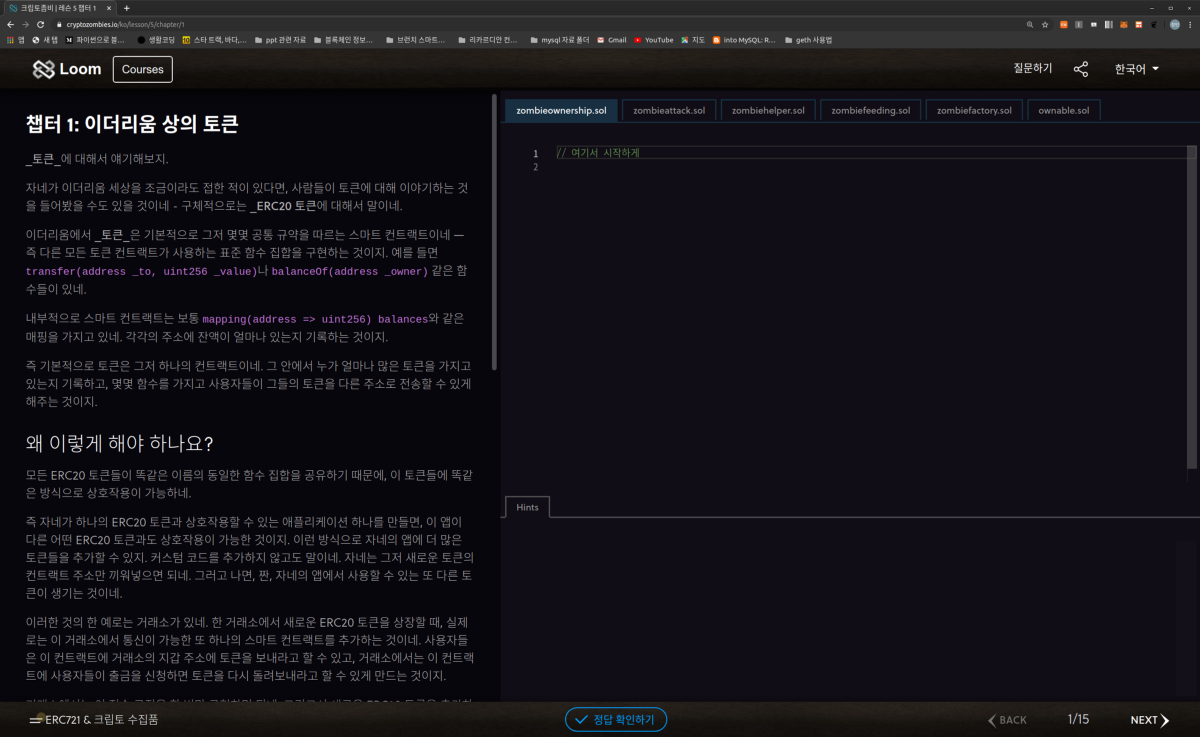
Task: Click heading 왜 이렇게 해야 하나요?
Action: click(119, 443)
